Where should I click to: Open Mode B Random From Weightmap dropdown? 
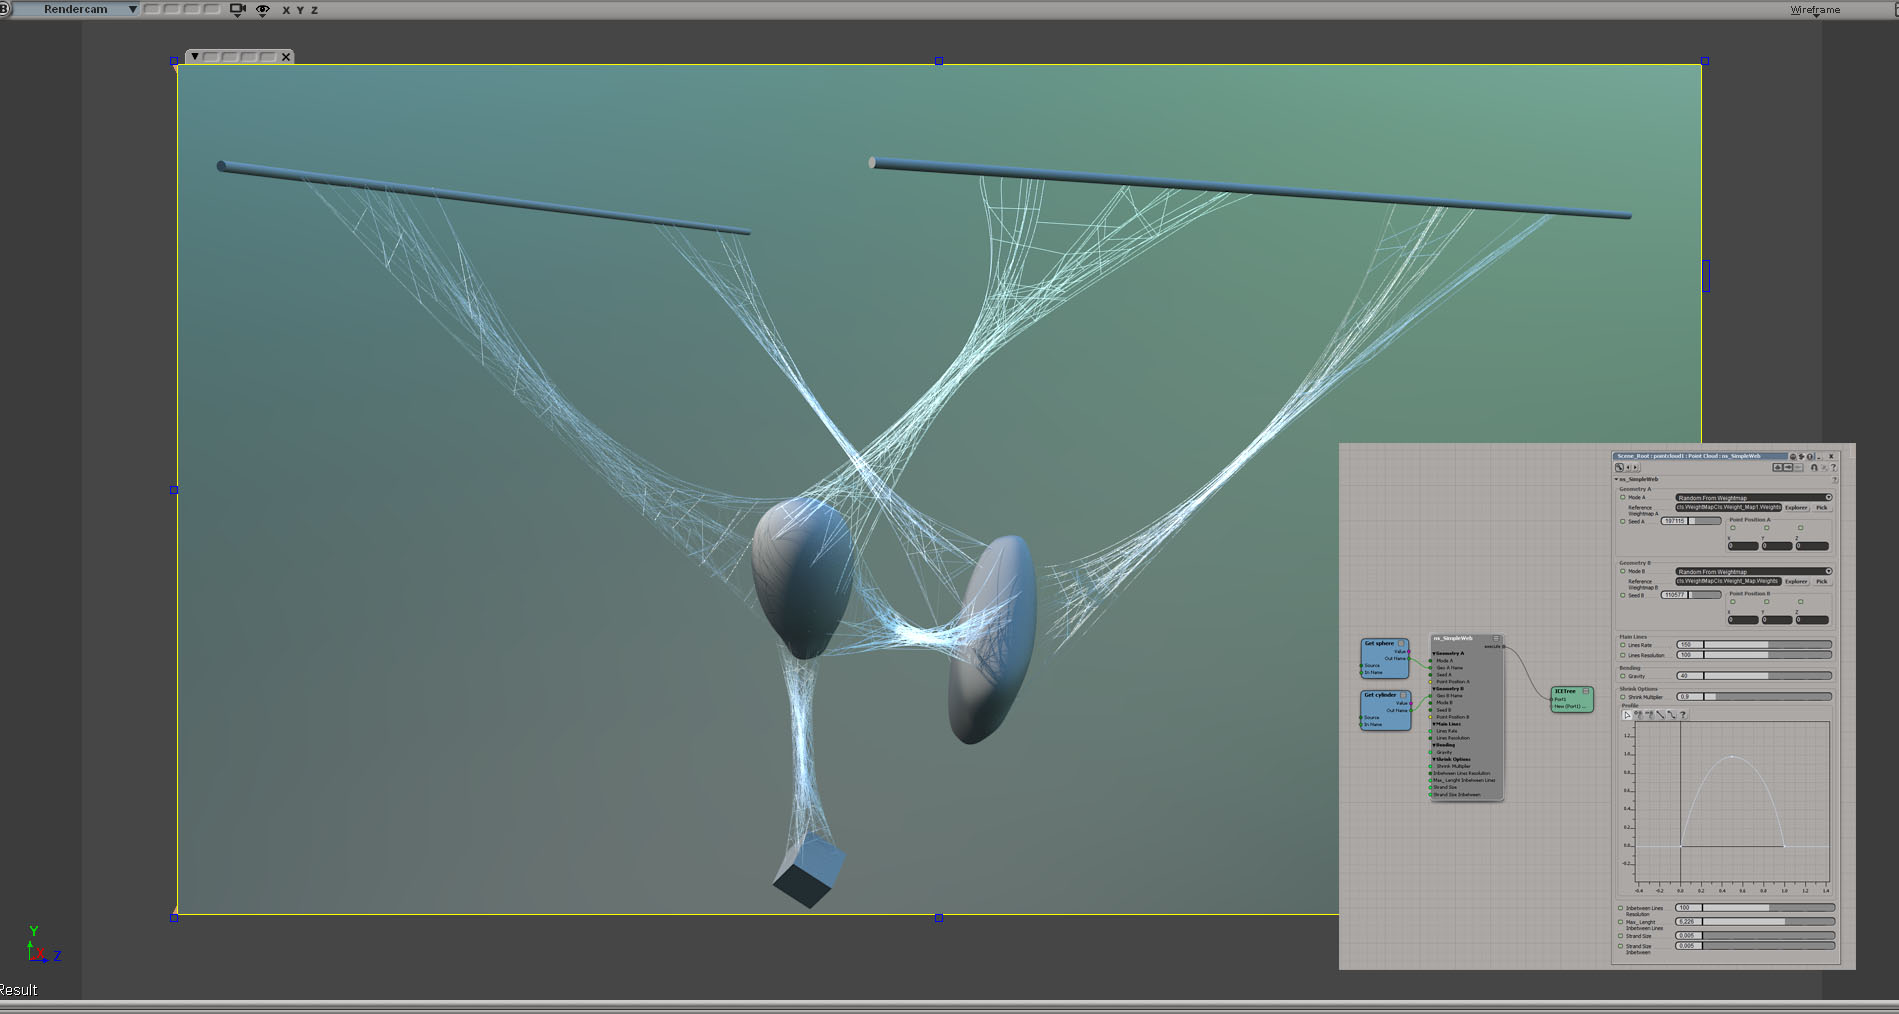(x=1753, y=571)
